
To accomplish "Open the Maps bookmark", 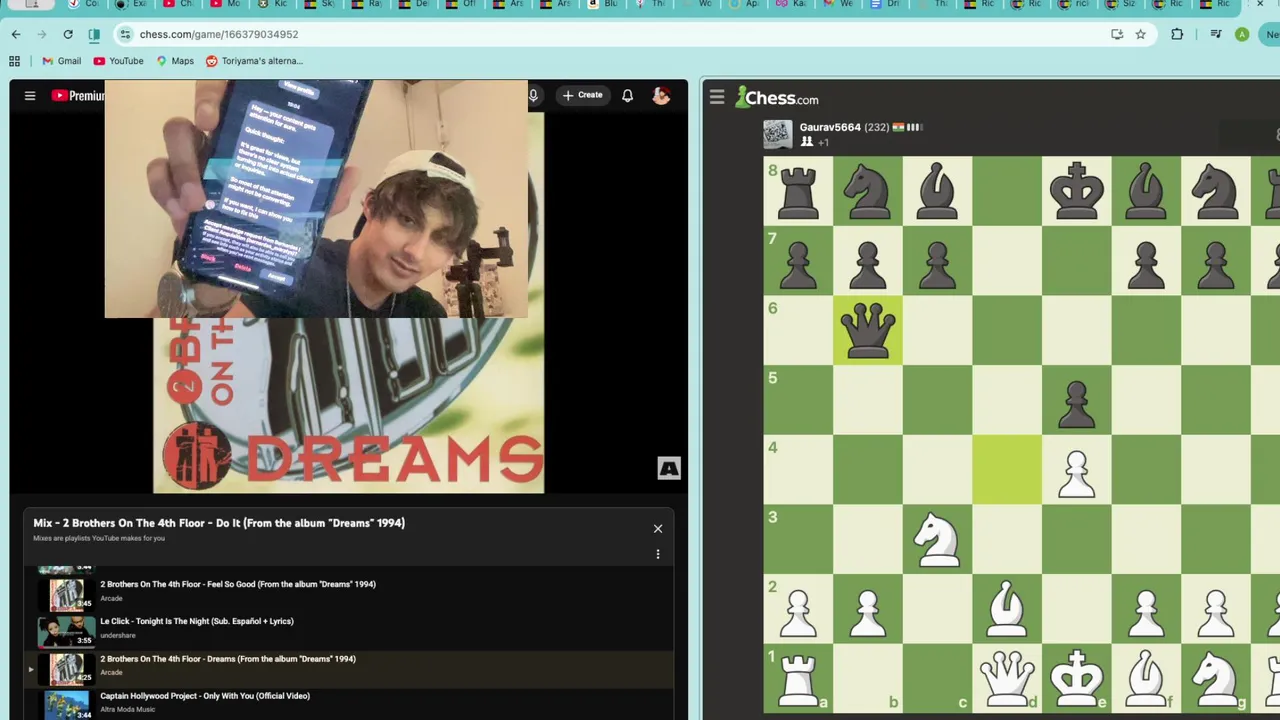I will (174, 61).
